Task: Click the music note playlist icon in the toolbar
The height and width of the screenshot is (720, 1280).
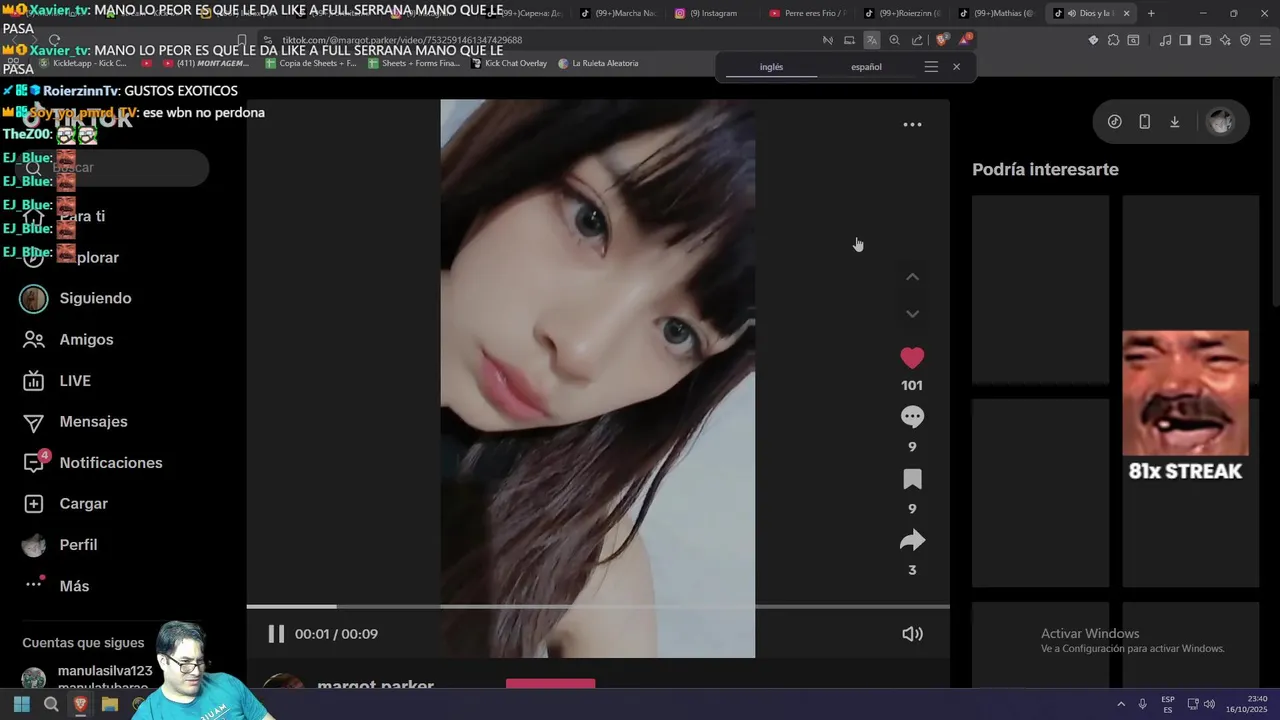Action: (x=1165, y=40)
